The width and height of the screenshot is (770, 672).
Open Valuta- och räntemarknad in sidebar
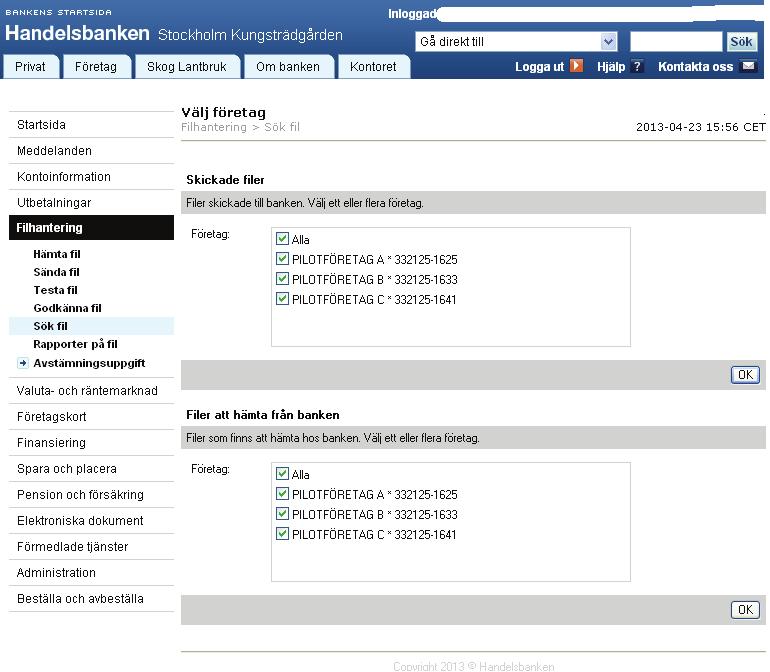[x=91, y=391]
